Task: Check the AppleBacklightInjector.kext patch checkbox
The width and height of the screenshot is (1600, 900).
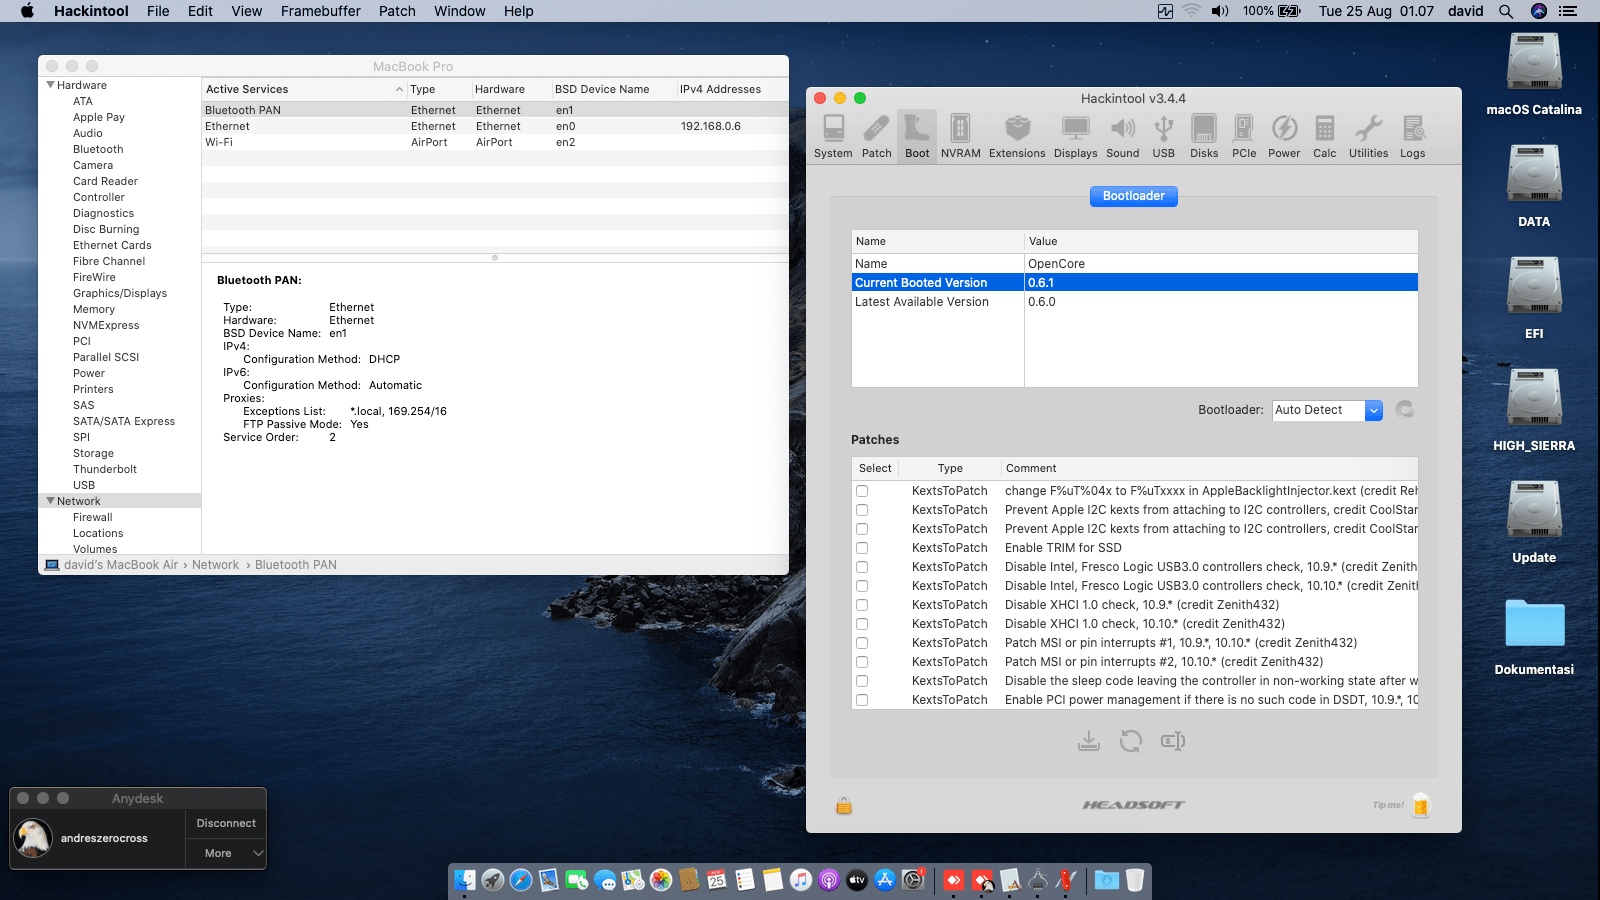Action: click(862, 491)
